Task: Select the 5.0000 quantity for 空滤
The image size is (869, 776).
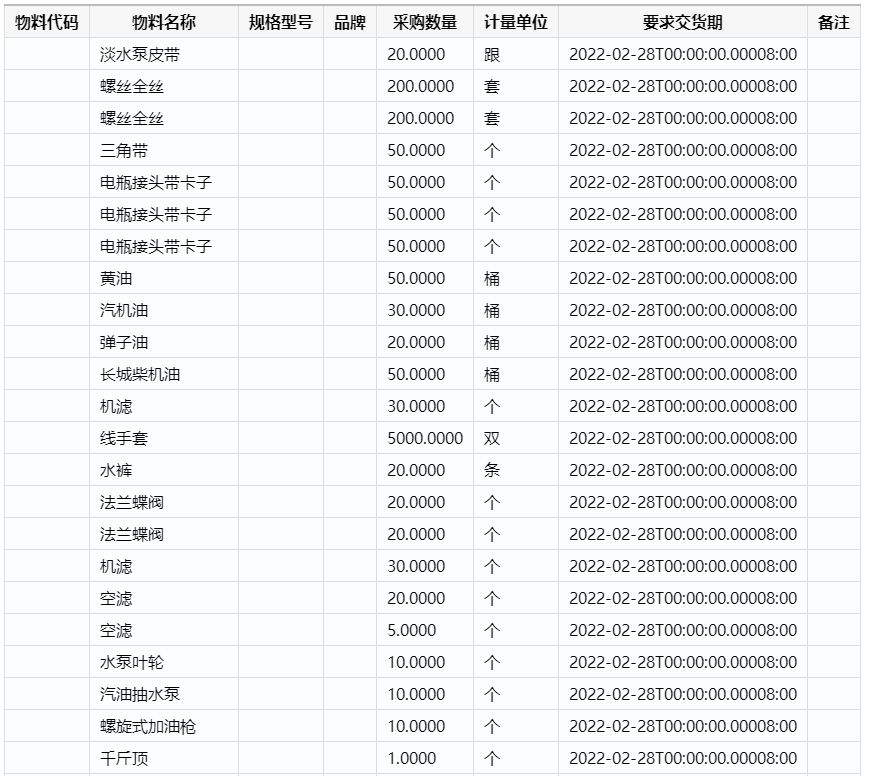Action: [425, 630]
